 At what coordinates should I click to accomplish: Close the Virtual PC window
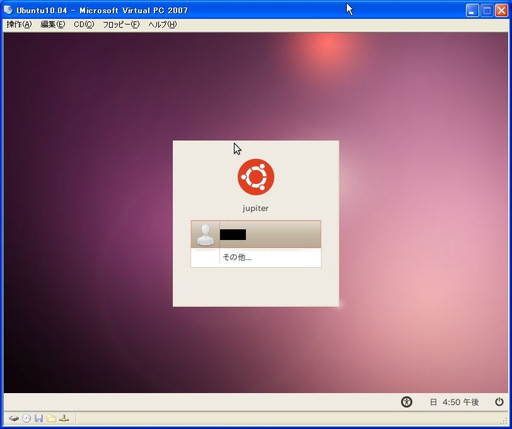pos(501,11)
